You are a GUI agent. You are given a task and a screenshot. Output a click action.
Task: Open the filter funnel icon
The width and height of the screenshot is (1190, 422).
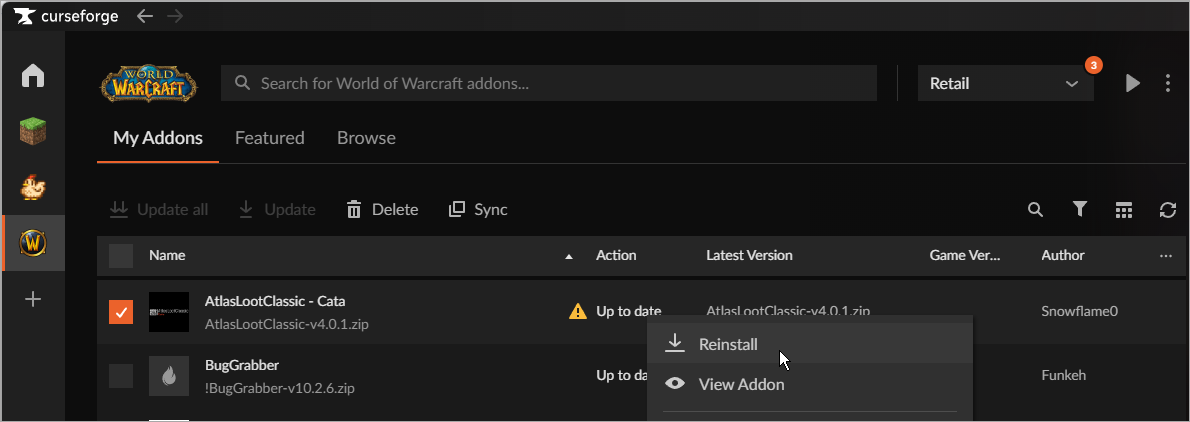(x=1080, y=209)
